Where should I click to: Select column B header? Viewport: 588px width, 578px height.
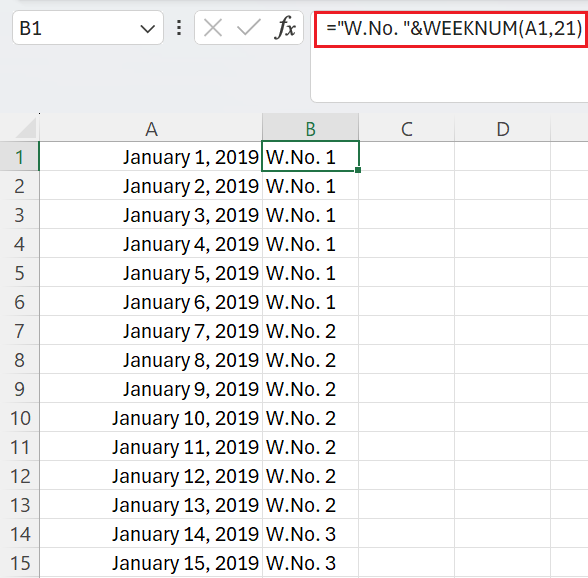click(310, 129)
